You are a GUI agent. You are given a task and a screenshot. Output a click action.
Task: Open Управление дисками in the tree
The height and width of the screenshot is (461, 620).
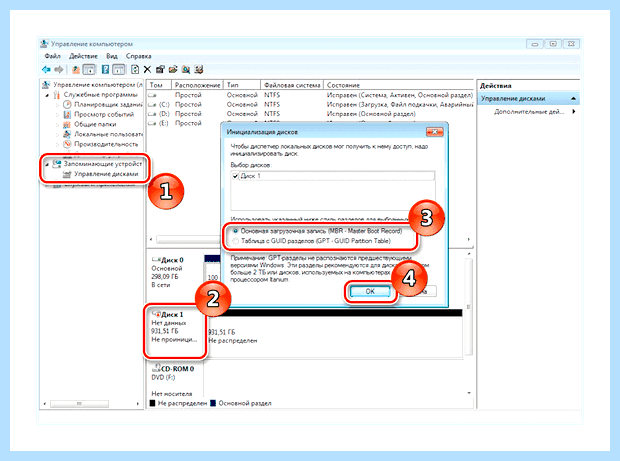click(106, 174)
